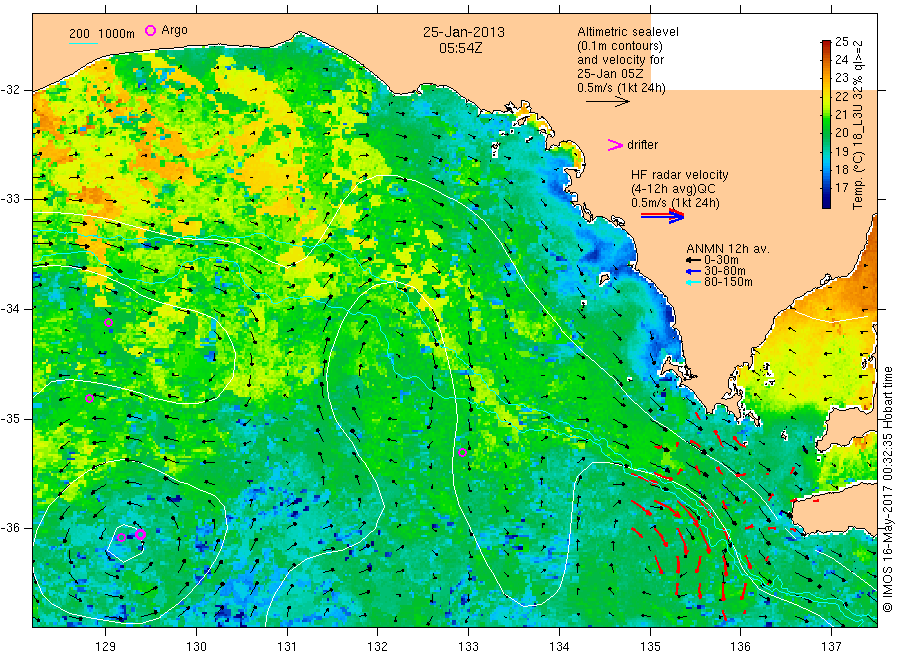900x660 pixels.
Task: Click the '05:54Z' time label
Action: 460,48
